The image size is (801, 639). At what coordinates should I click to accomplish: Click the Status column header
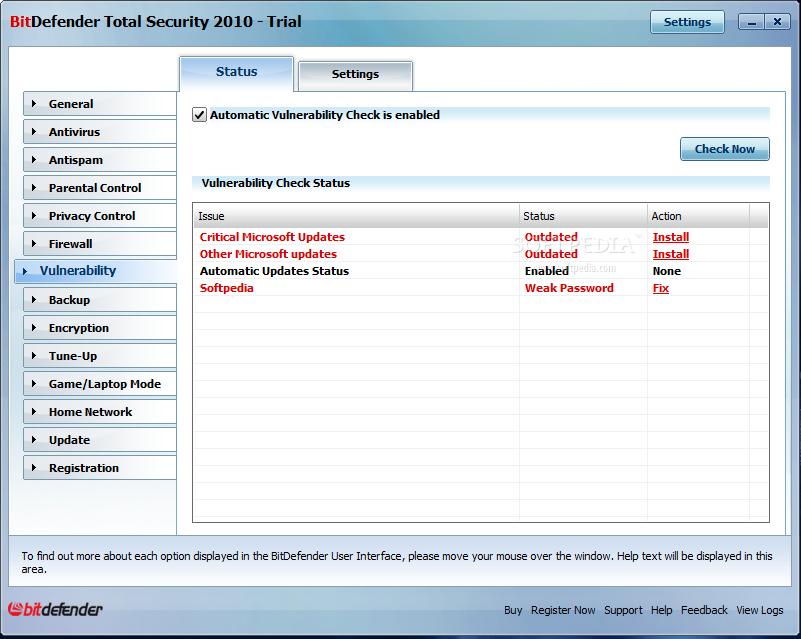pyautogui.click(x=582, y=216)
